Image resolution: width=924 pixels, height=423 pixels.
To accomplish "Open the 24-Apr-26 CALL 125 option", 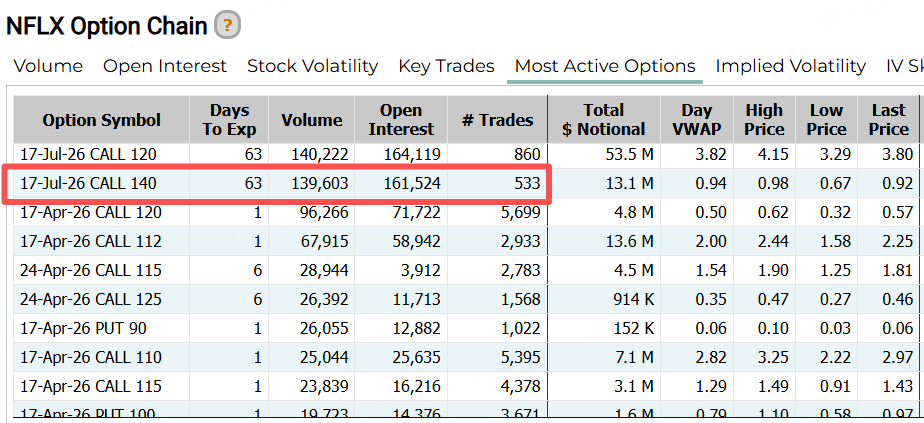I will point(88,299).
